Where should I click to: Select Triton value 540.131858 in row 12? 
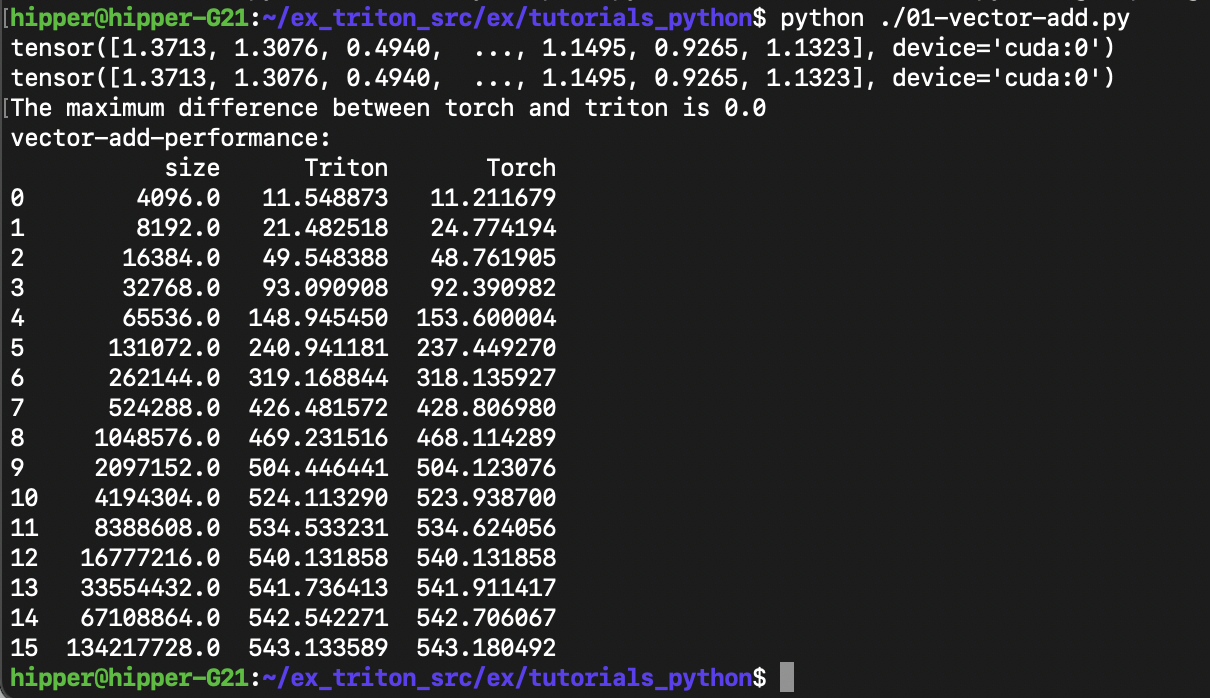coord(318,558)
